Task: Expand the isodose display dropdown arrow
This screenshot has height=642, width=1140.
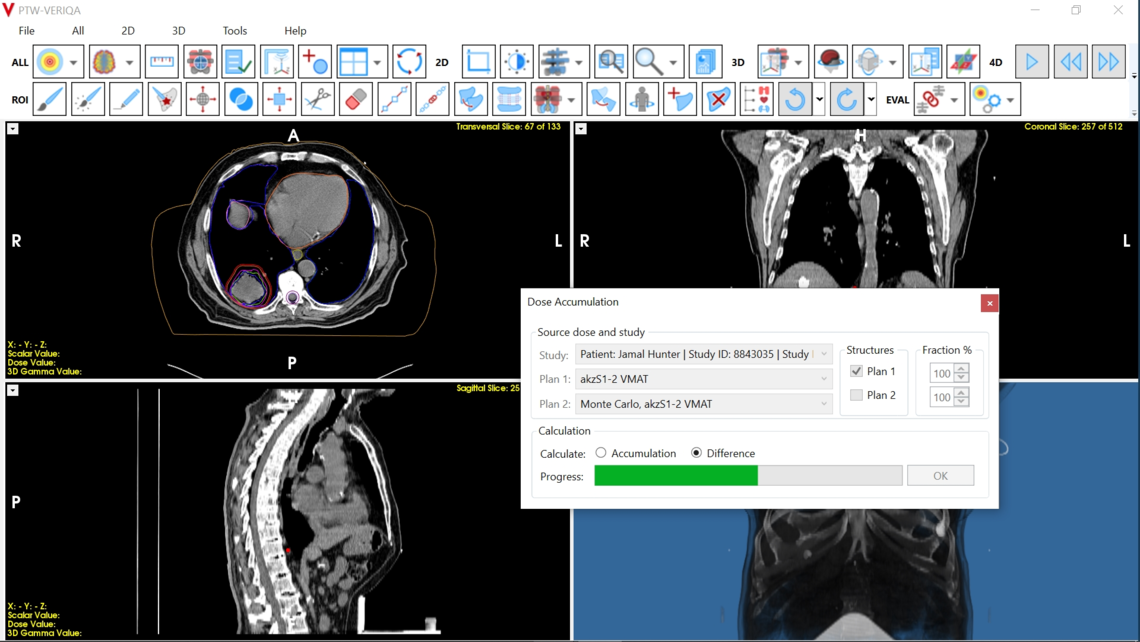Action: point(71,61)
